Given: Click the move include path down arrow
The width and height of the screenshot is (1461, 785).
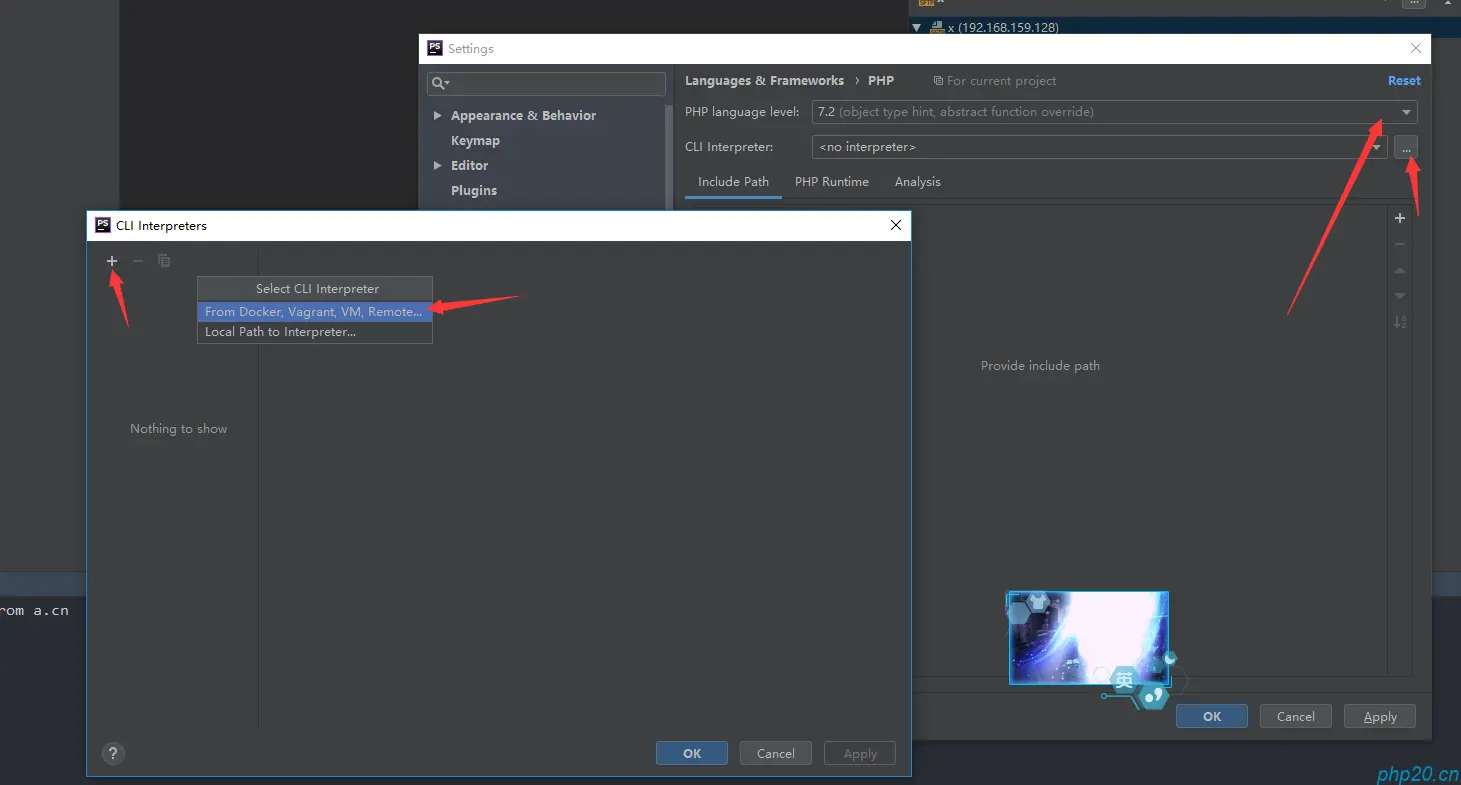Looking at the screenshot, I should (x=1400, y=296).
